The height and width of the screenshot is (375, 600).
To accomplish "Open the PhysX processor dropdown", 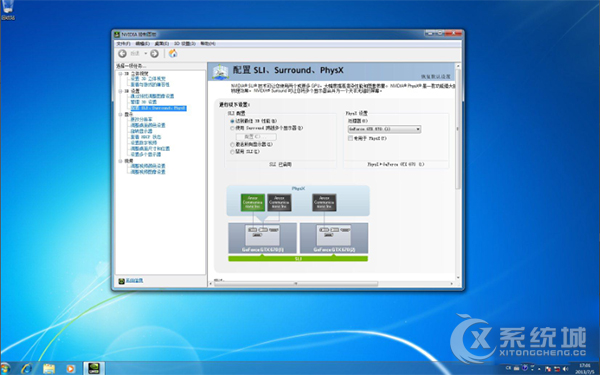I will 384,129.
